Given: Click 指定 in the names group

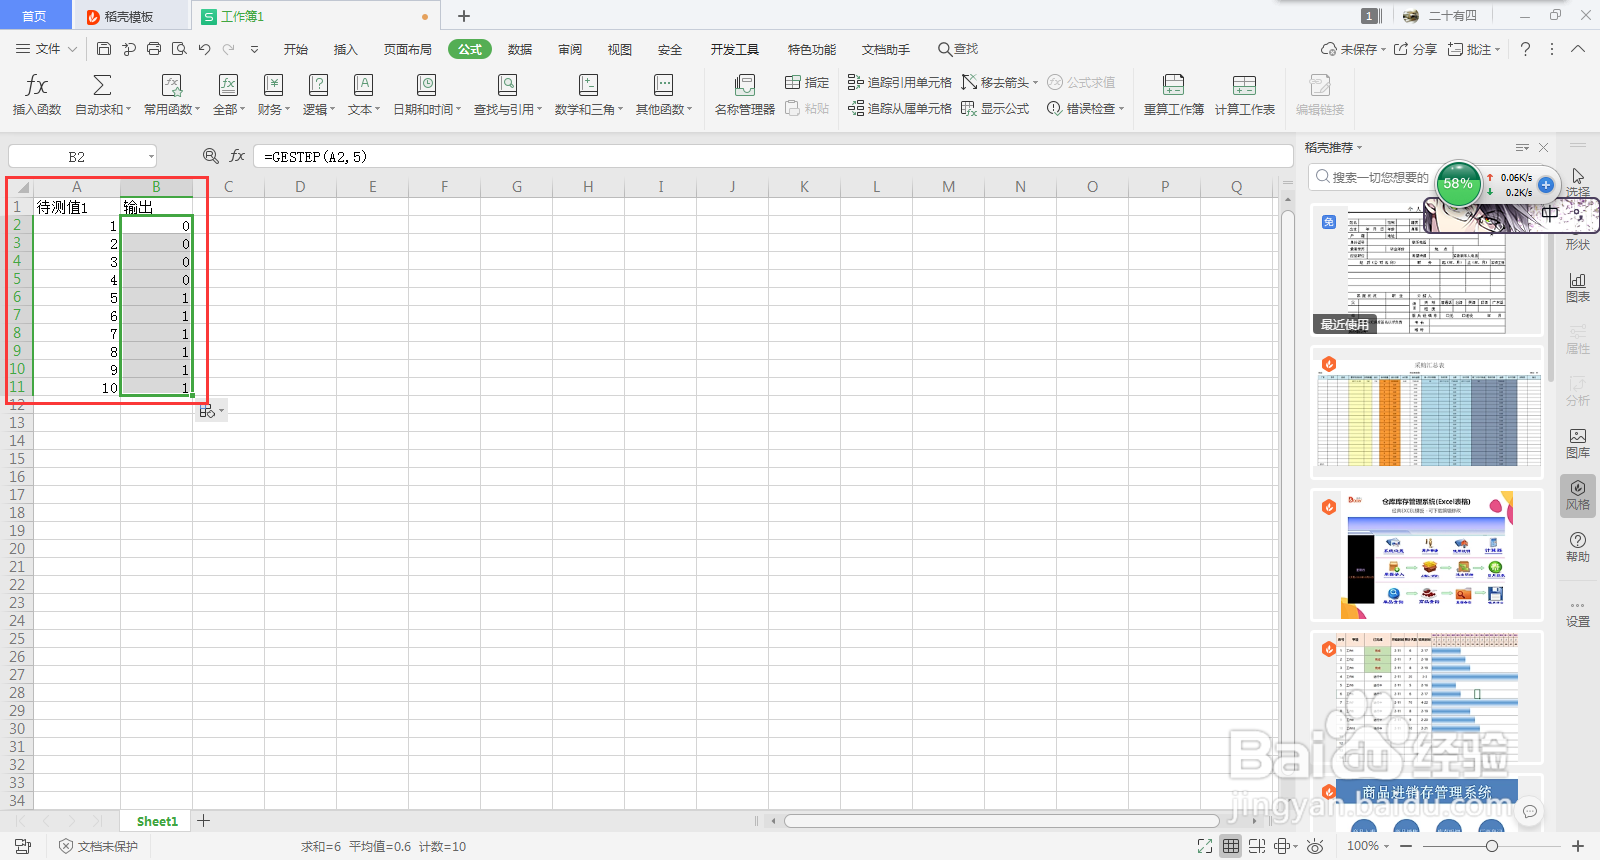Looking at the screenshot, I should point(807,82).
